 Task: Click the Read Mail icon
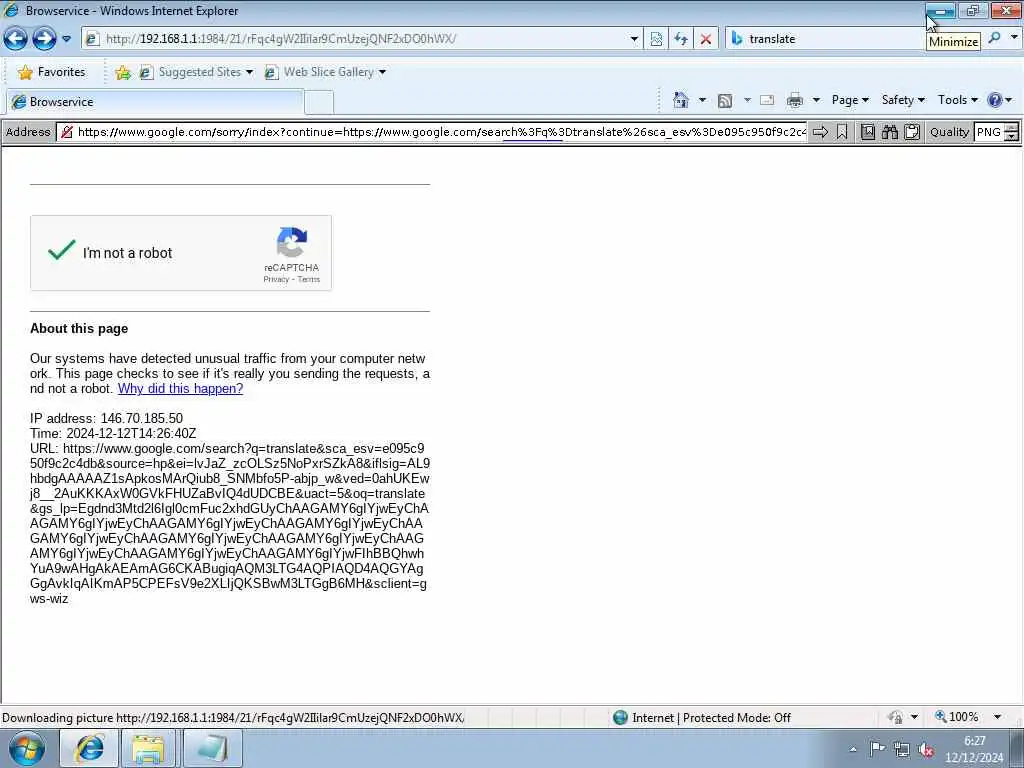pyautogui.click(x=767, y=100)
